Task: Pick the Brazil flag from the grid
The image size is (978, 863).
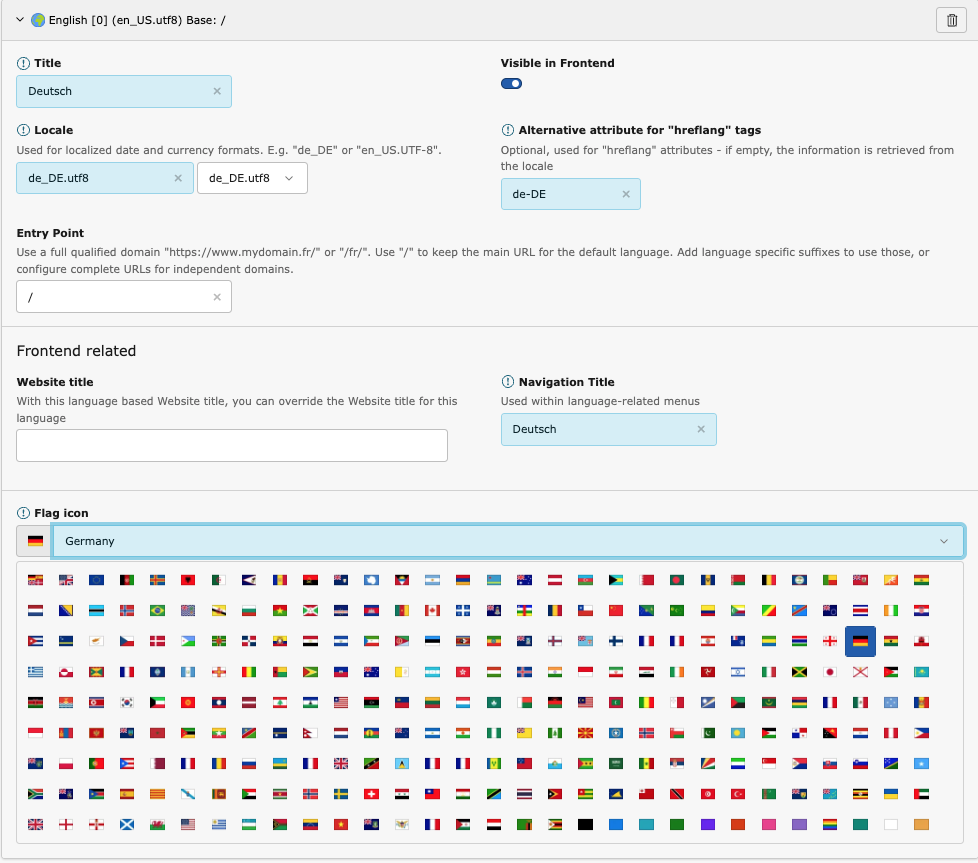Action: coord(157,611)
